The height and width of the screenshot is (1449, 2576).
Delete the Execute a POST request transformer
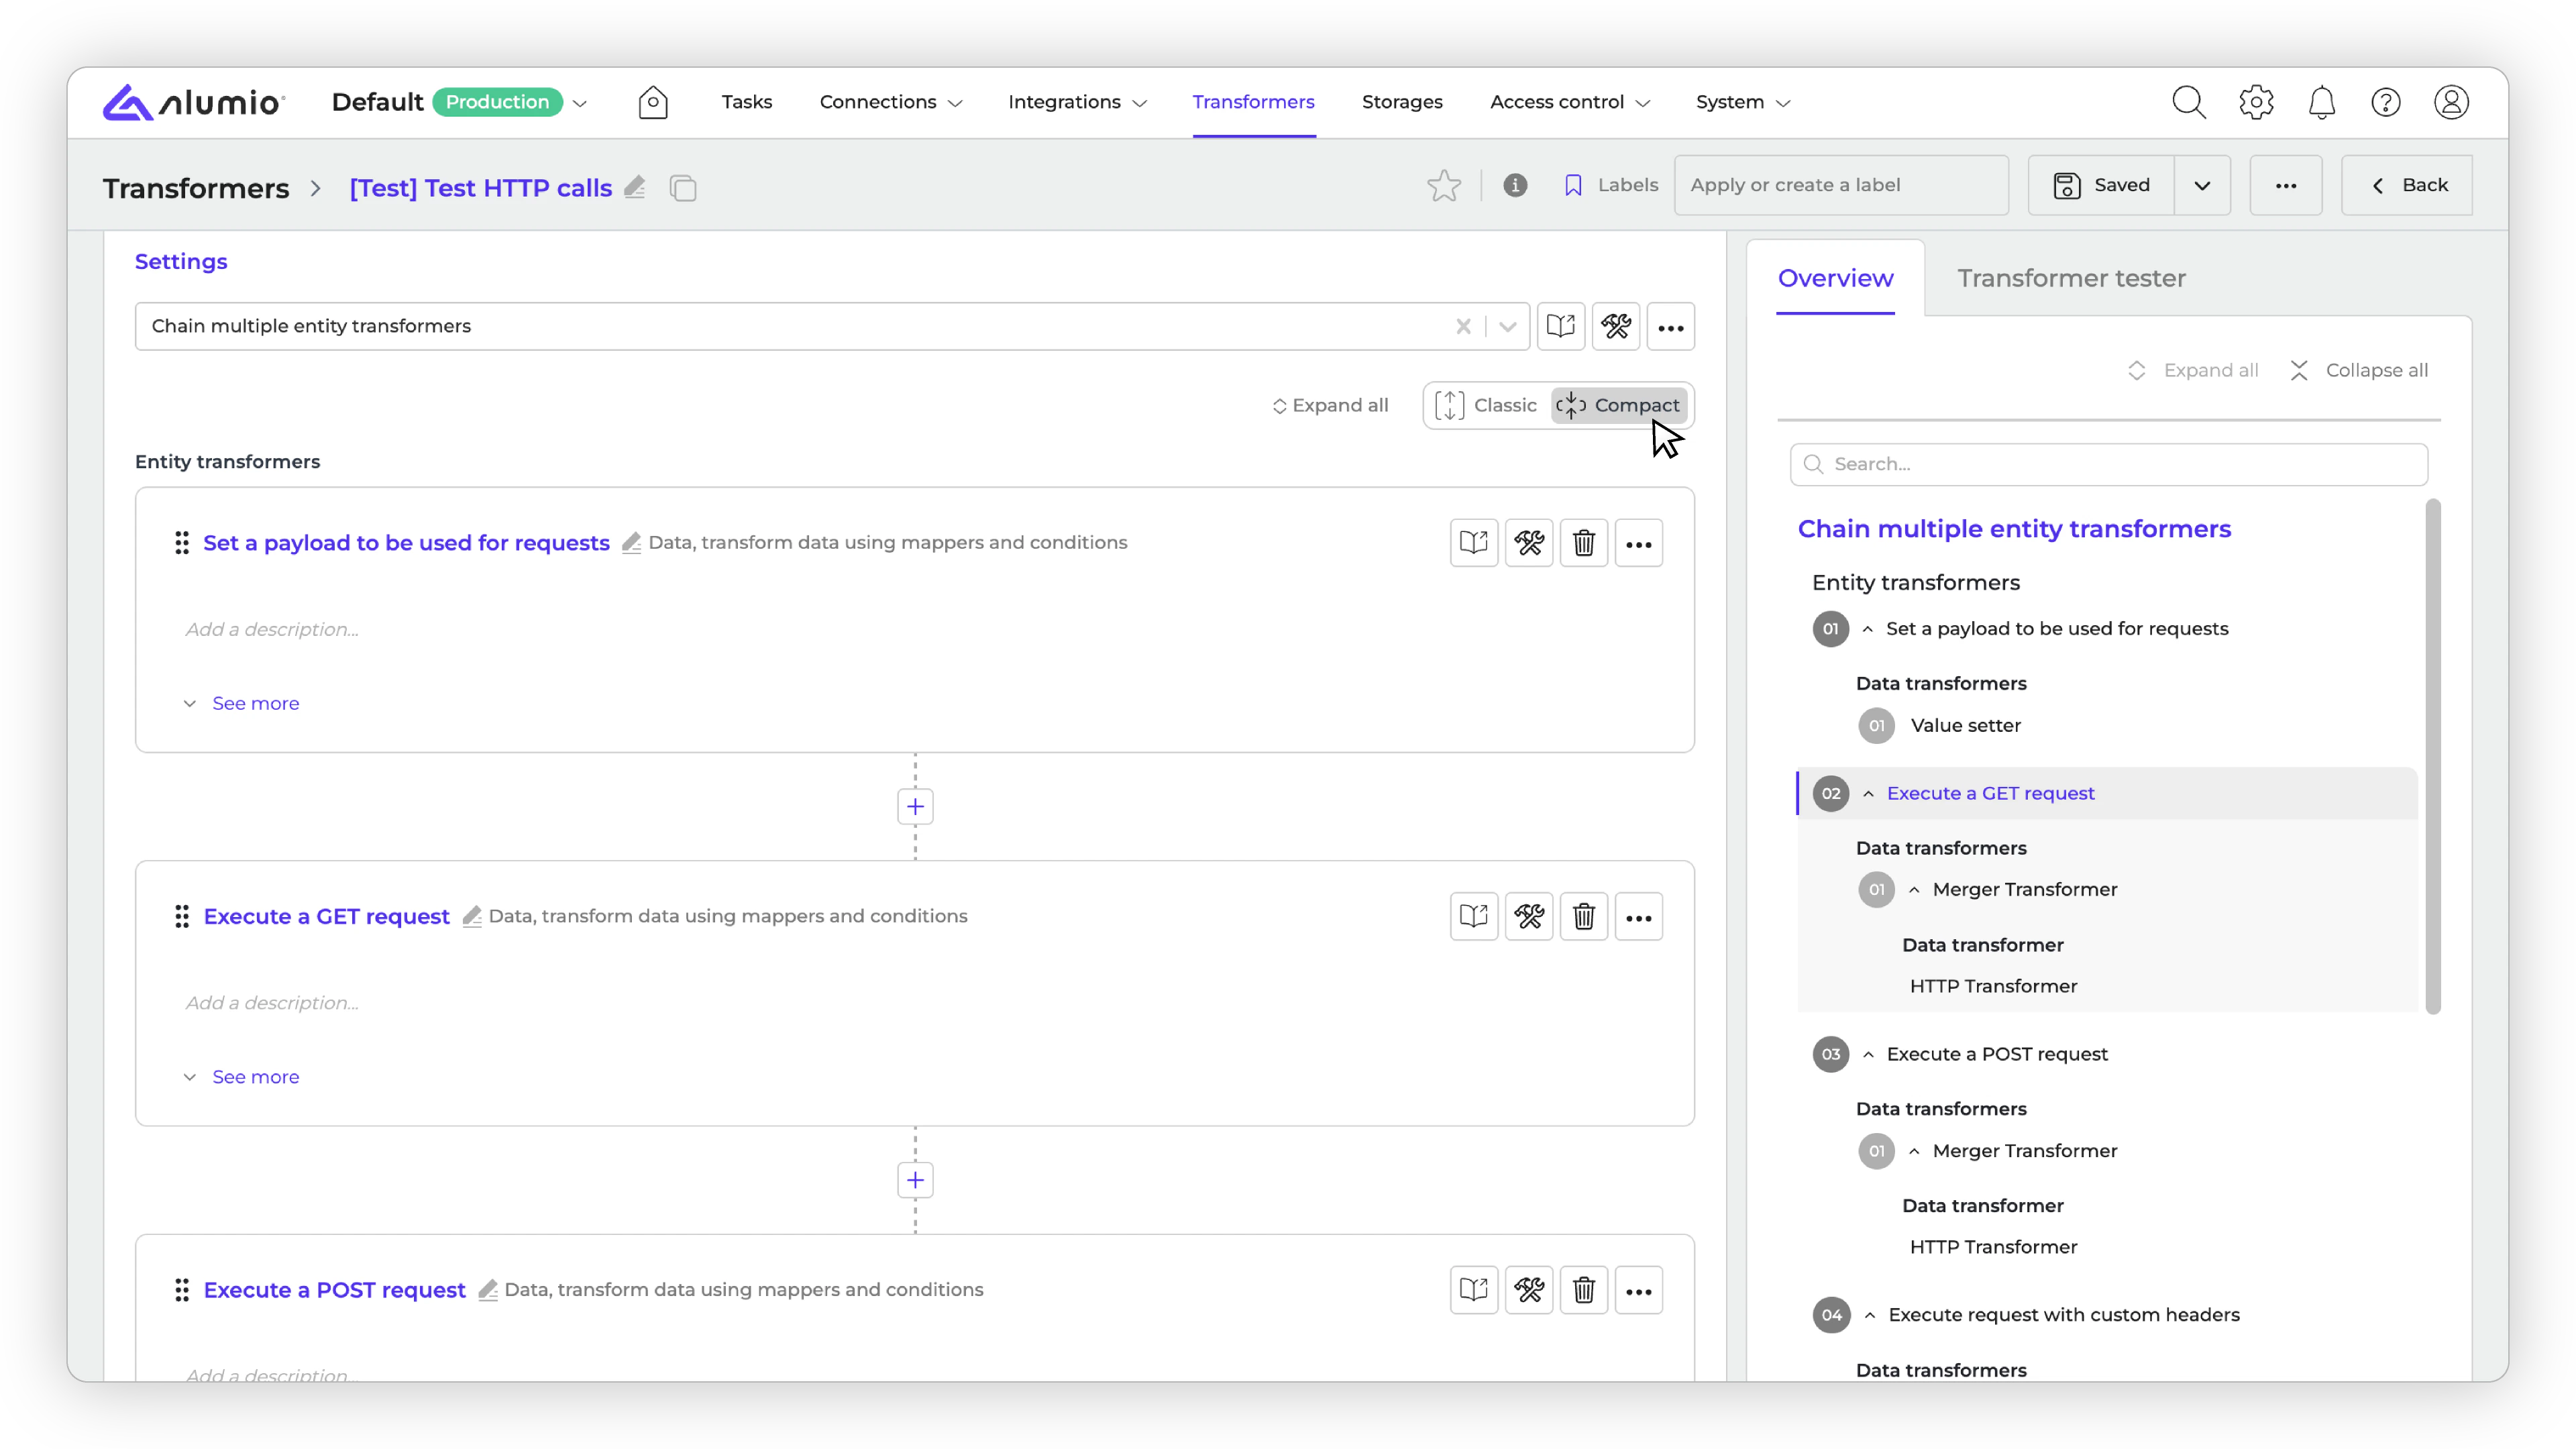tap(1584, 1290)
